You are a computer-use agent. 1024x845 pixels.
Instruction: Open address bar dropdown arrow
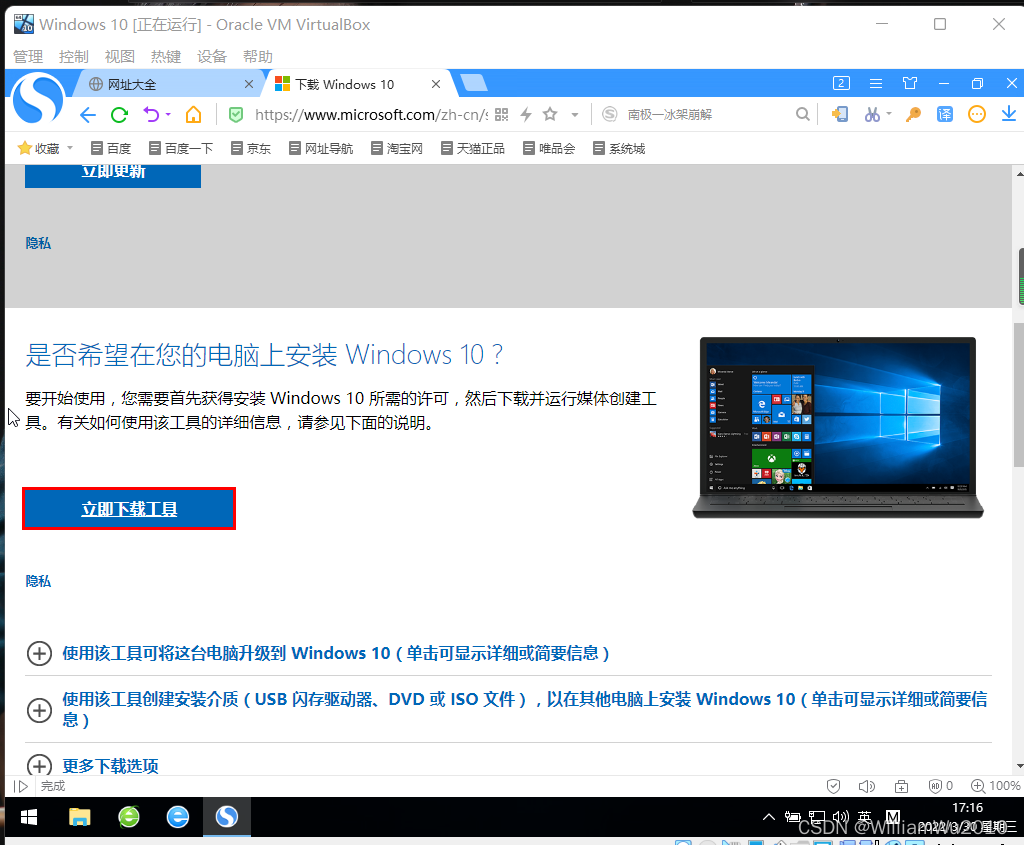point(575,115)
